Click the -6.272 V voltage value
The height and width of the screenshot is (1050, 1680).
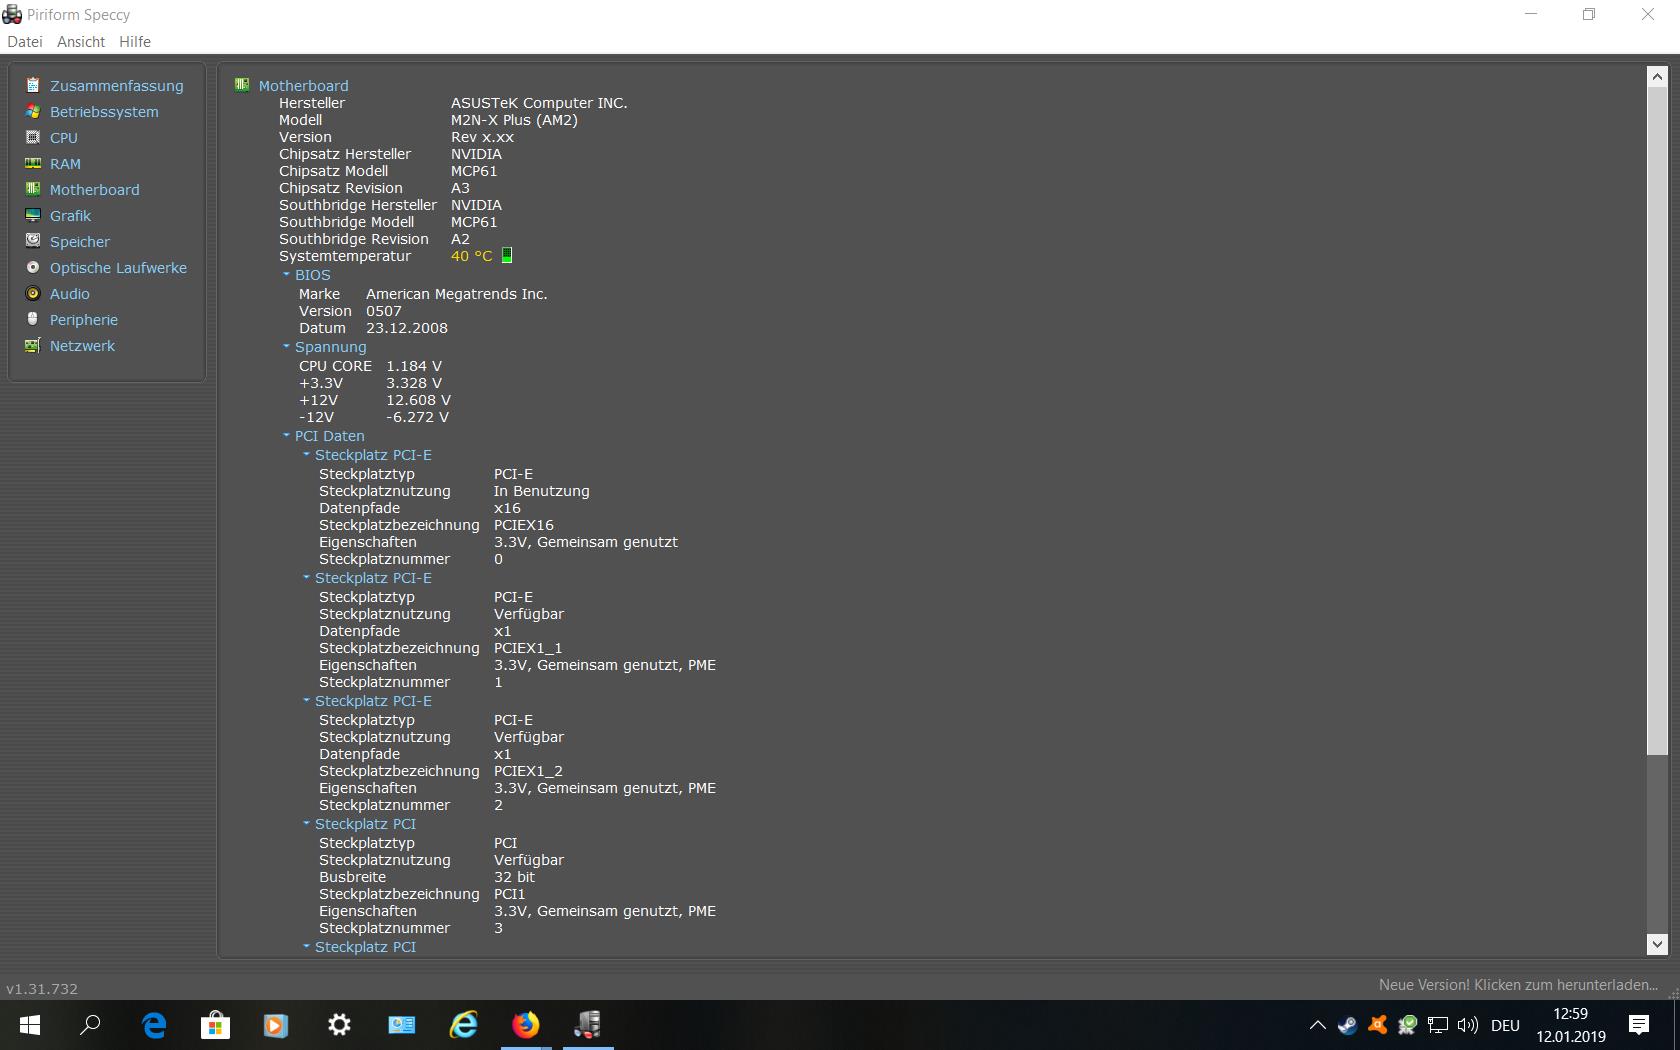click(x=417, y=417)
